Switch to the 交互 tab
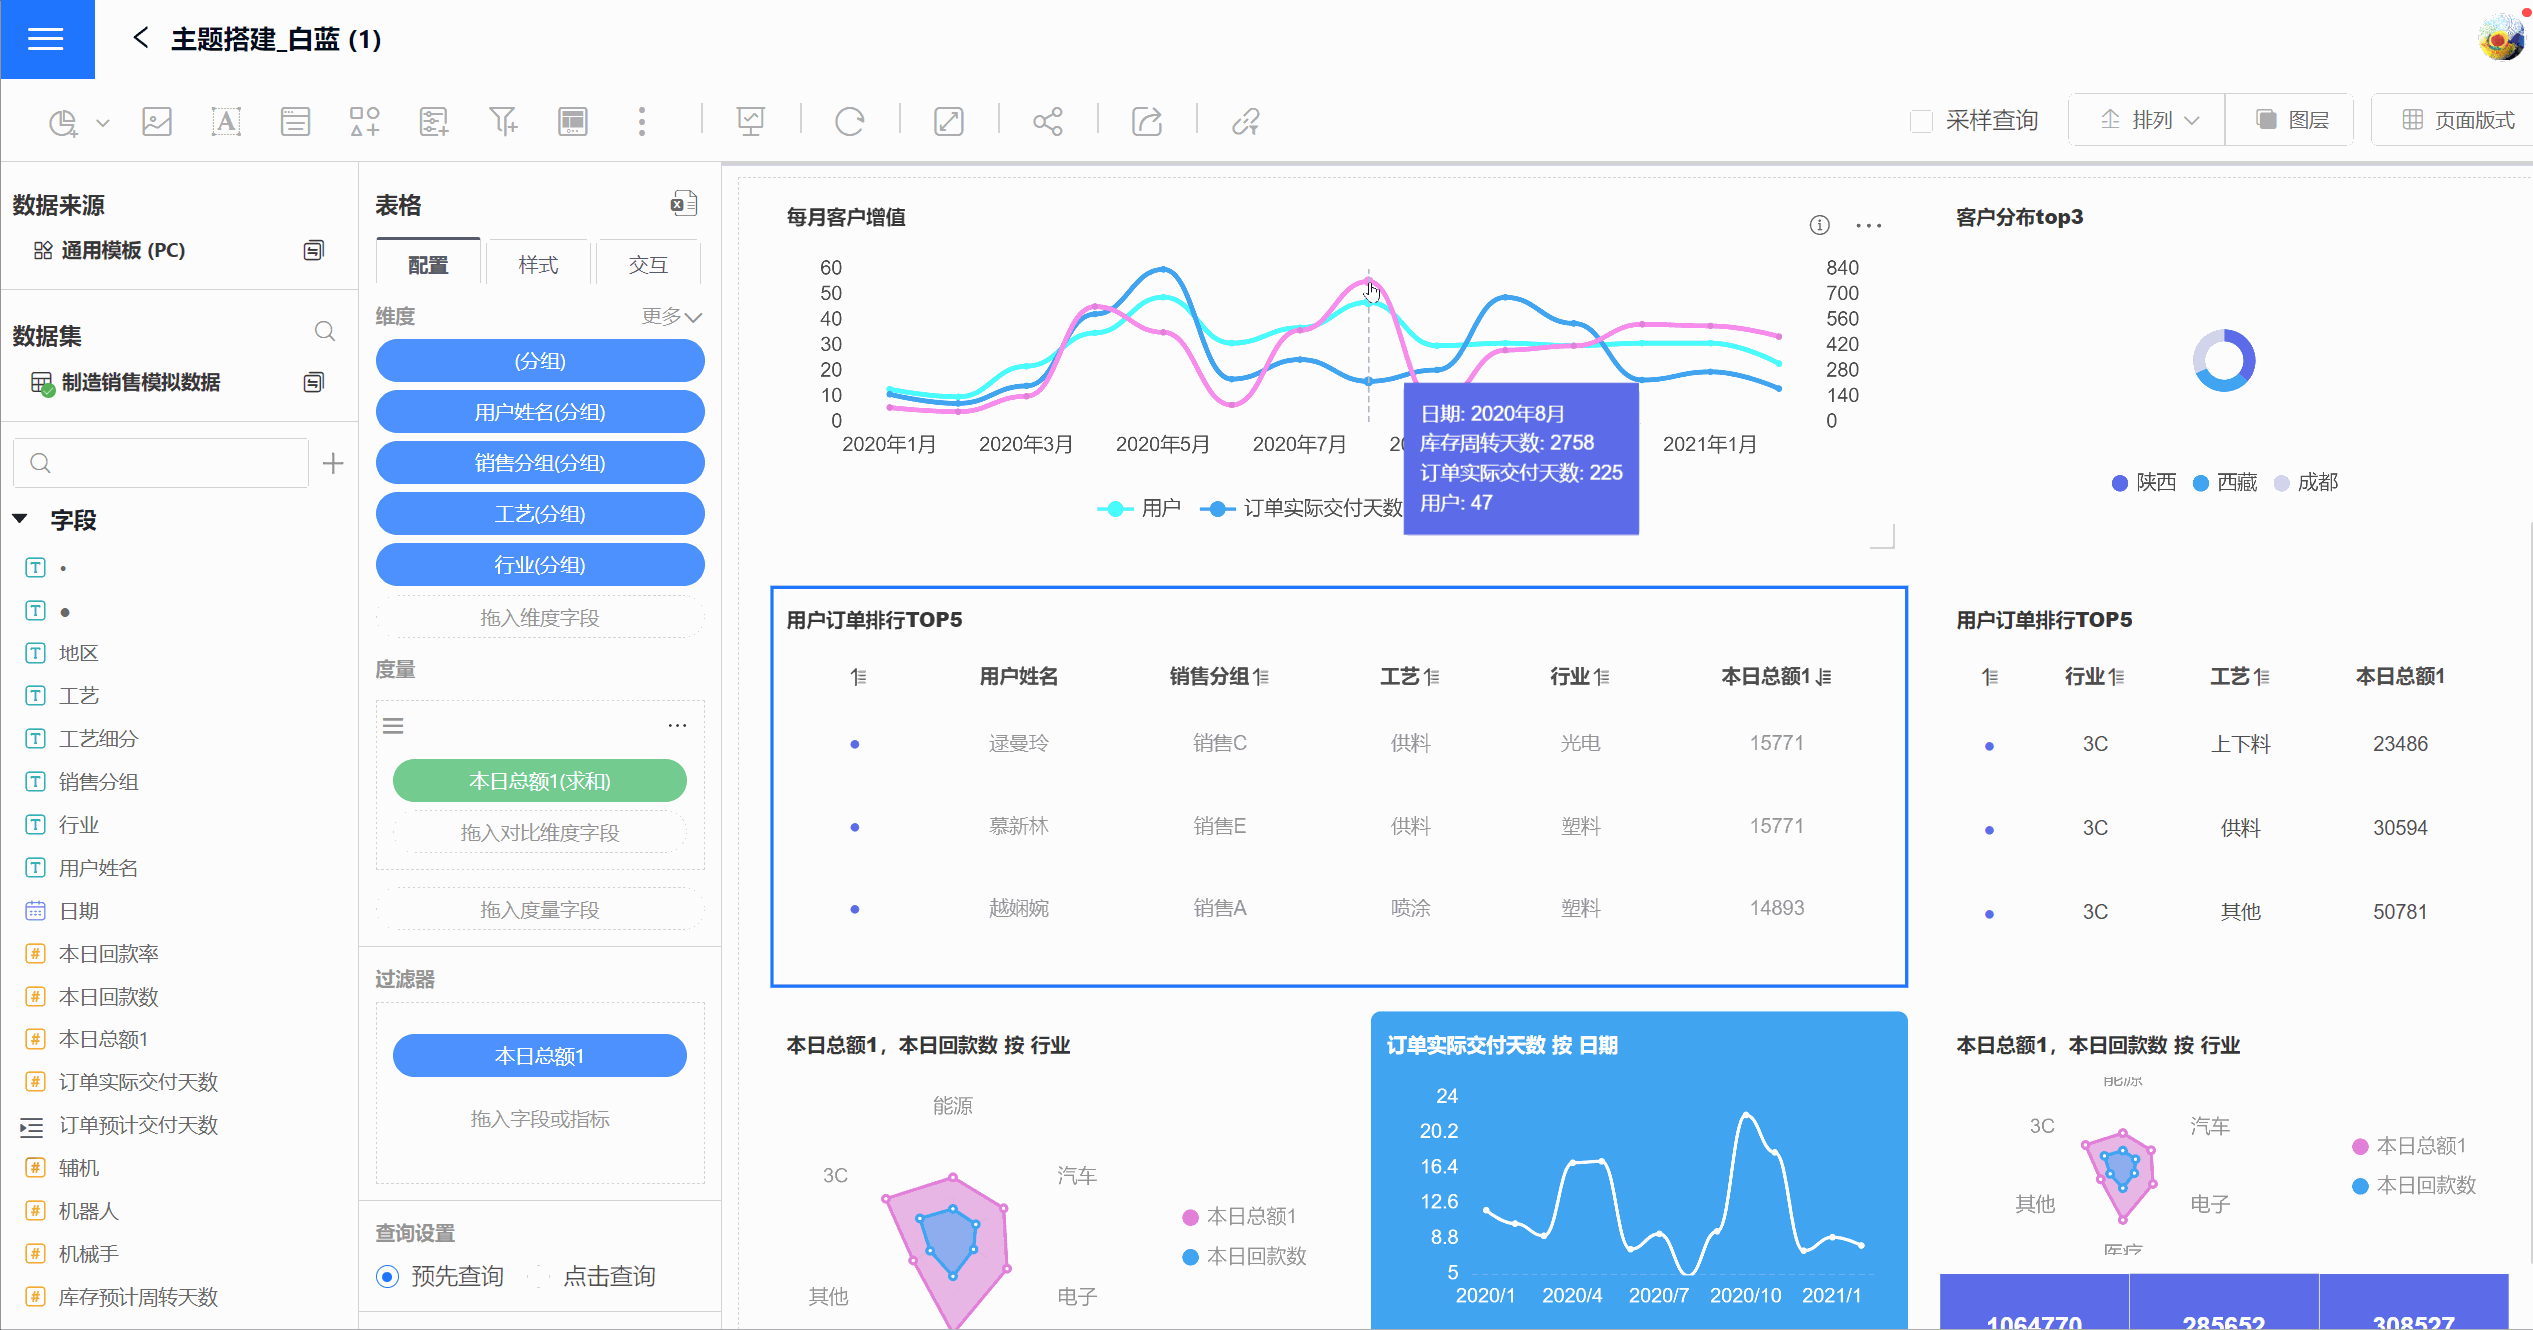2533x1330 pixels. 647,264
